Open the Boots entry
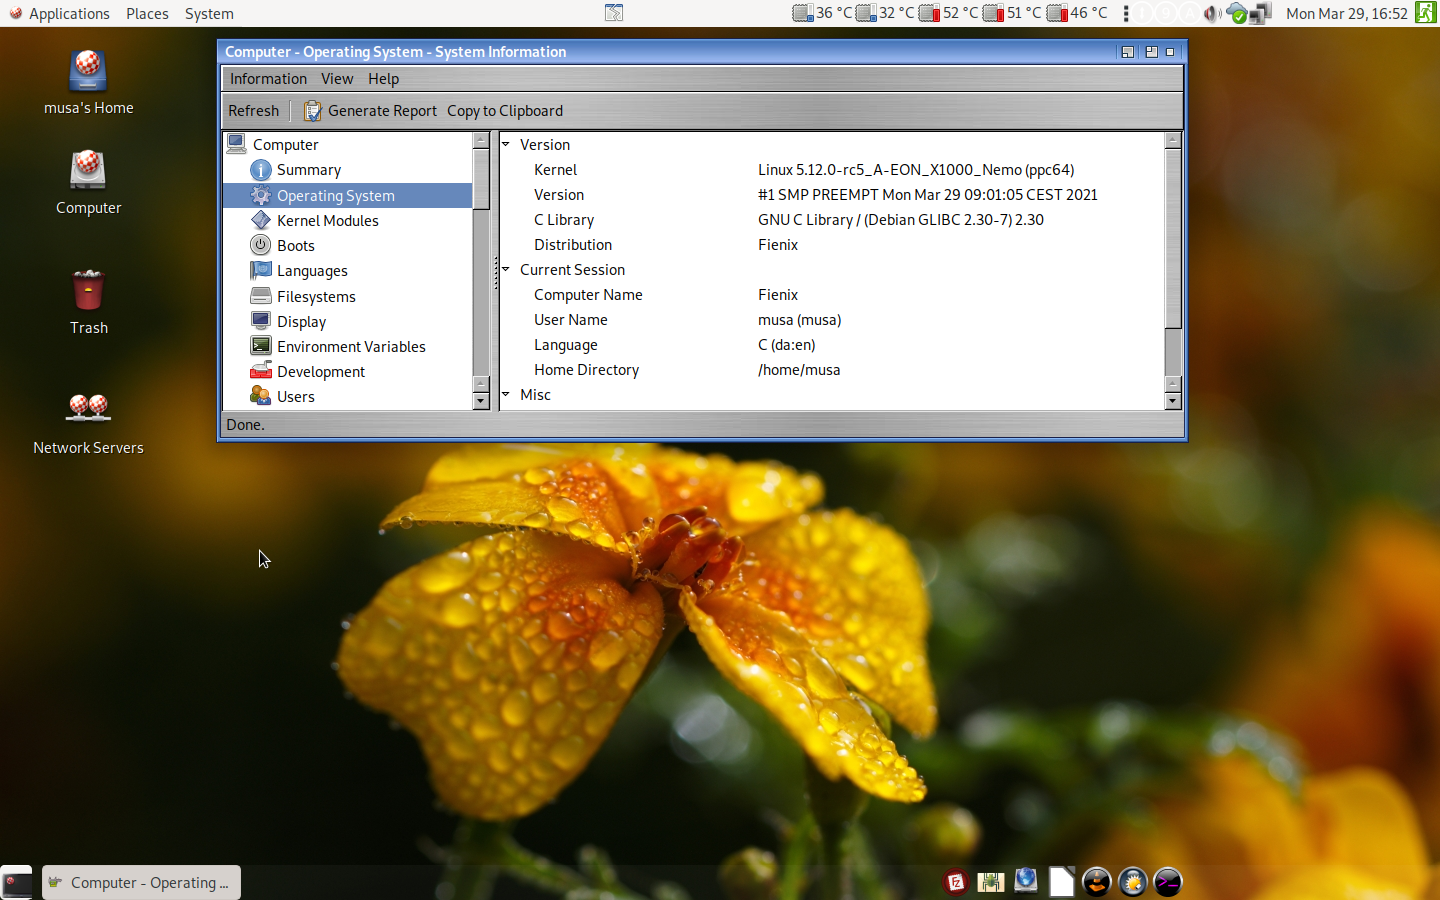 point(295,246)
